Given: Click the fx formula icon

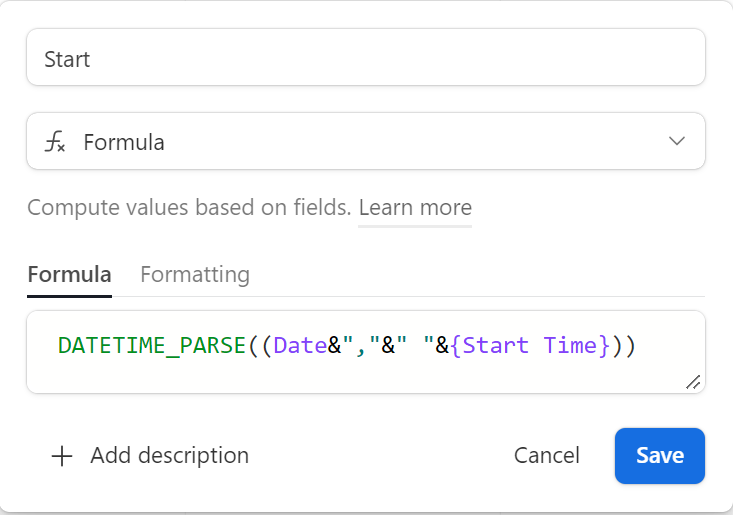Looking at the screenshot, I should (55, 142).
